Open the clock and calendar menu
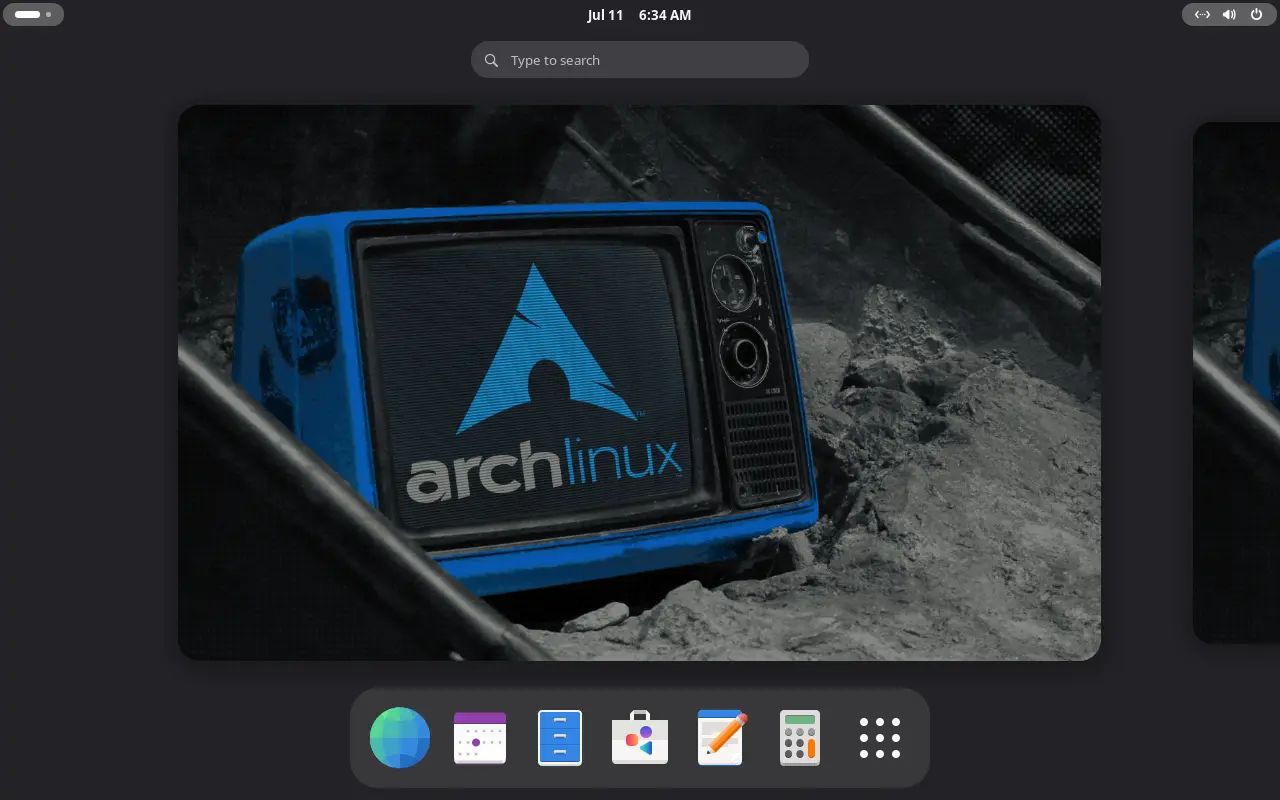This screenshot has width=1280, height=800. [639, 15]
